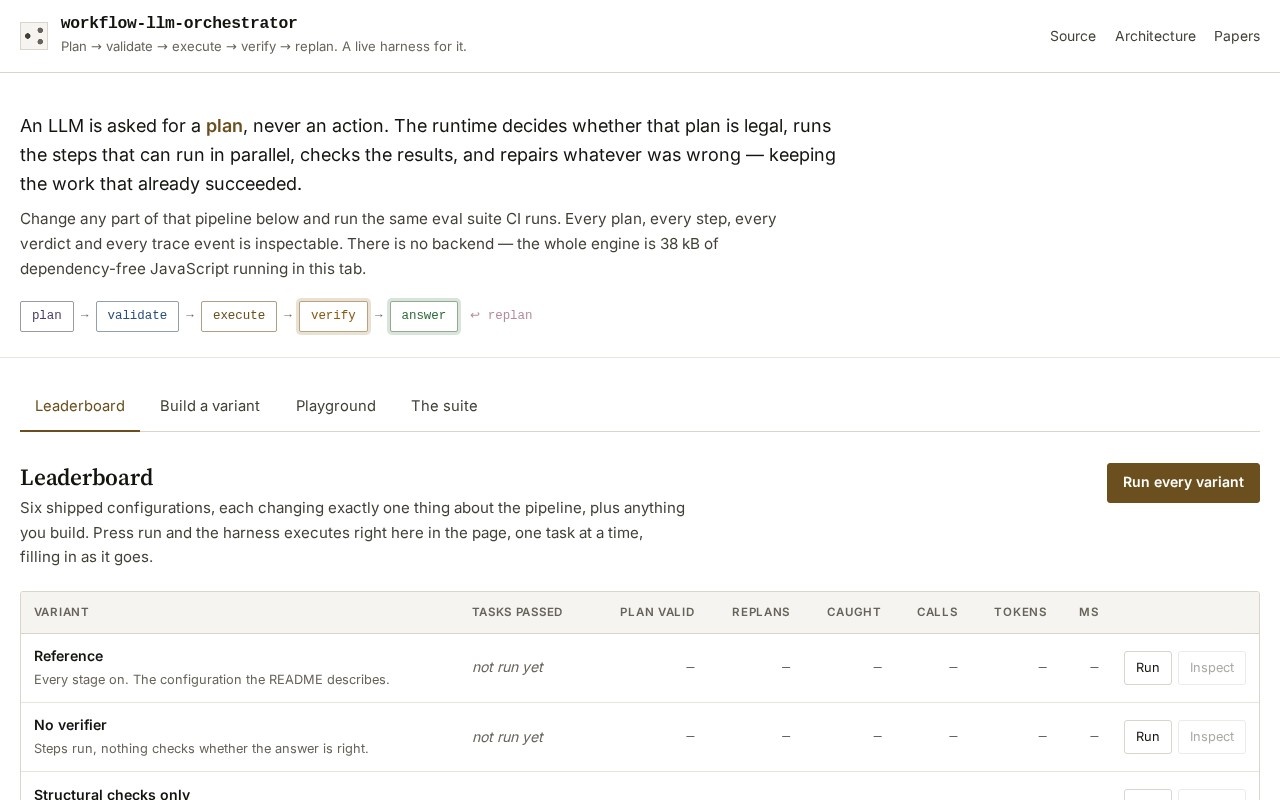Click the CAUGHT column header
This screenshot has width=1280, height=800.
click(854, 612)
